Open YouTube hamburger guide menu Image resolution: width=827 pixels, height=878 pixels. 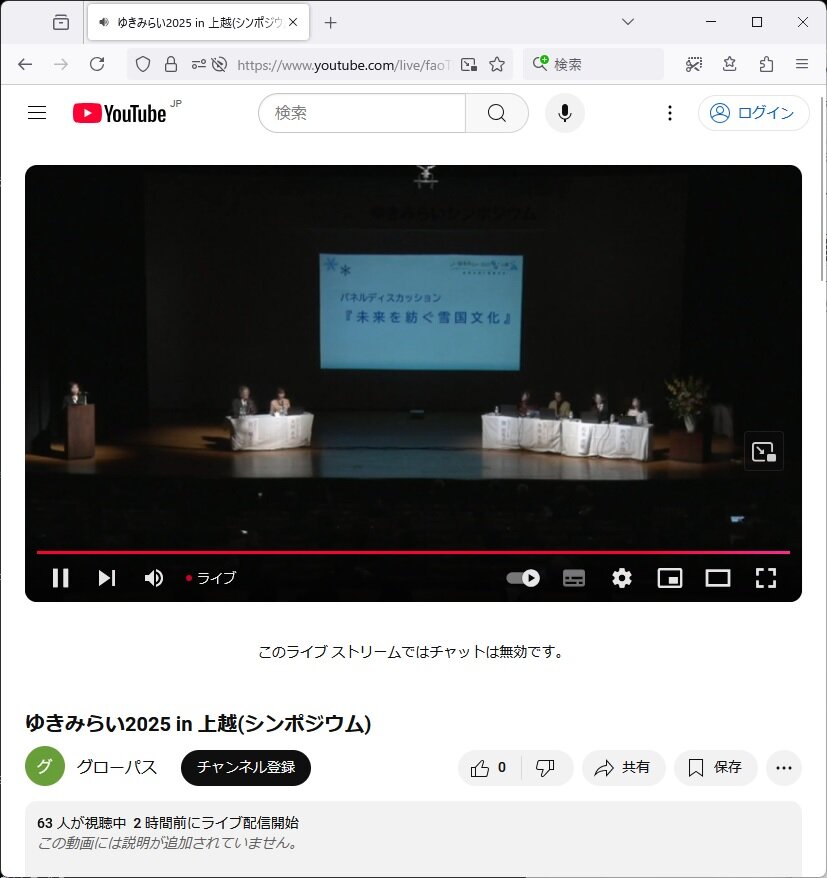point(37,113)
